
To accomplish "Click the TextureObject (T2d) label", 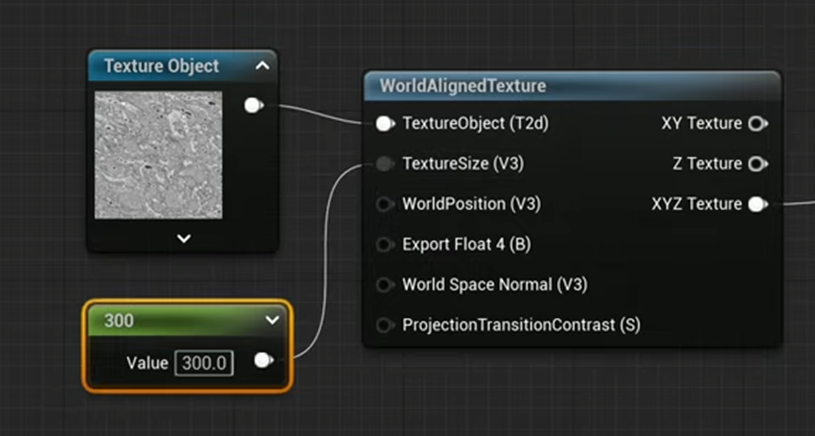I will [x=476, y=124].
